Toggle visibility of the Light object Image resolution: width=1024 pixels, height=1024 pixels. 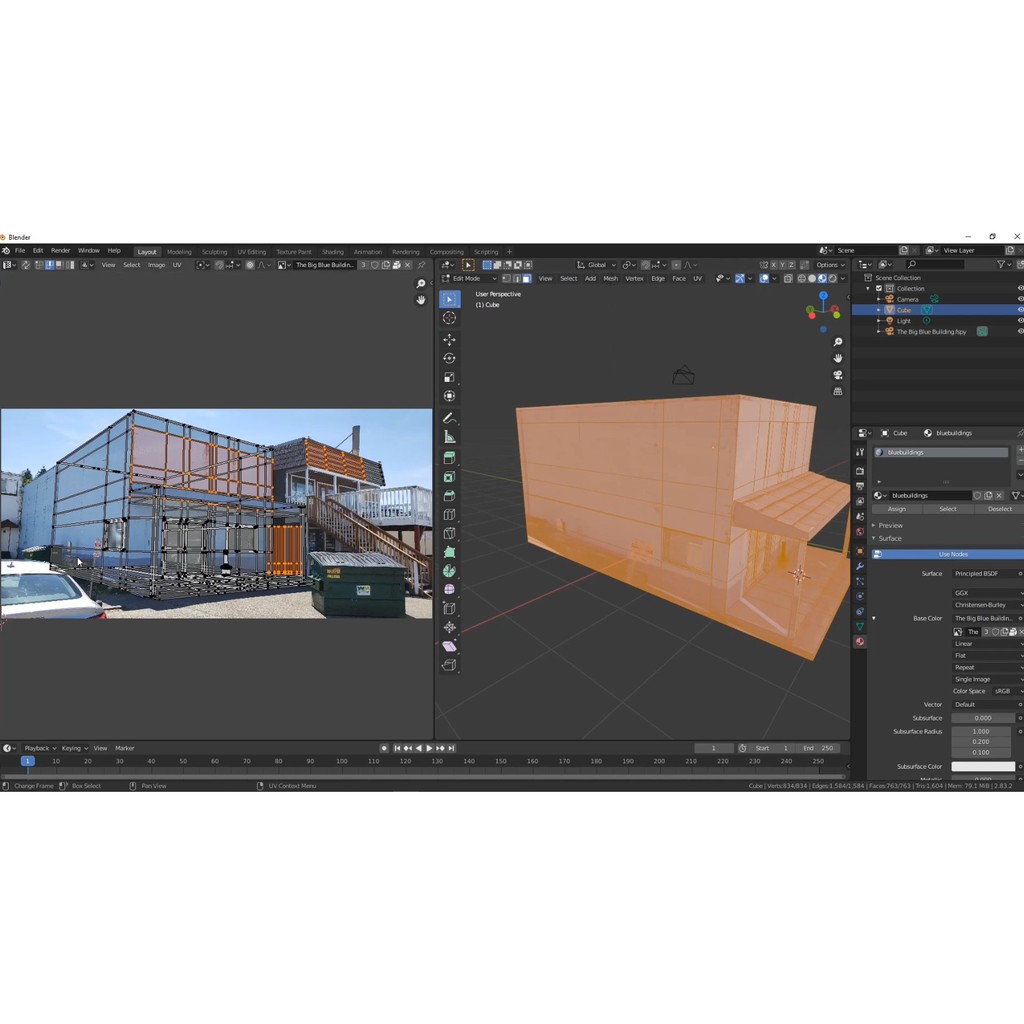coord(1020,320)
